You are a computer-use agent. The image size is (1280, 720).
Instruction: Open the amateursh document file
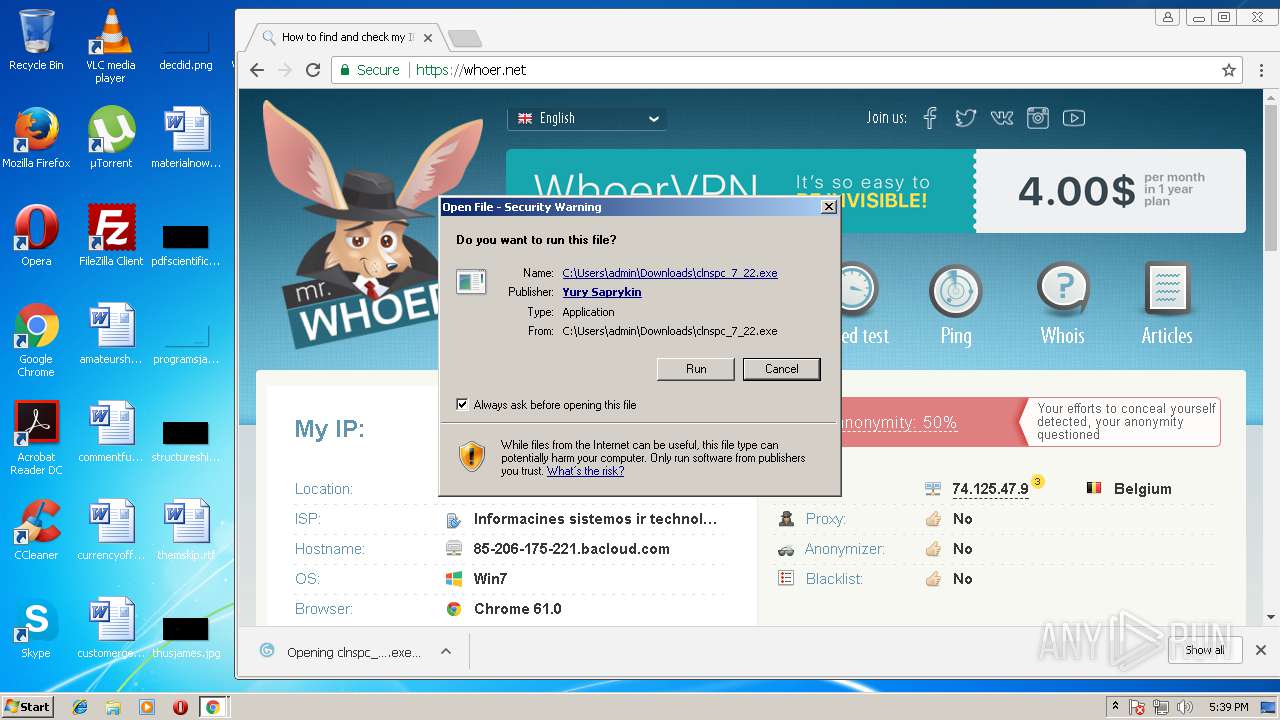tap(111, 333)
